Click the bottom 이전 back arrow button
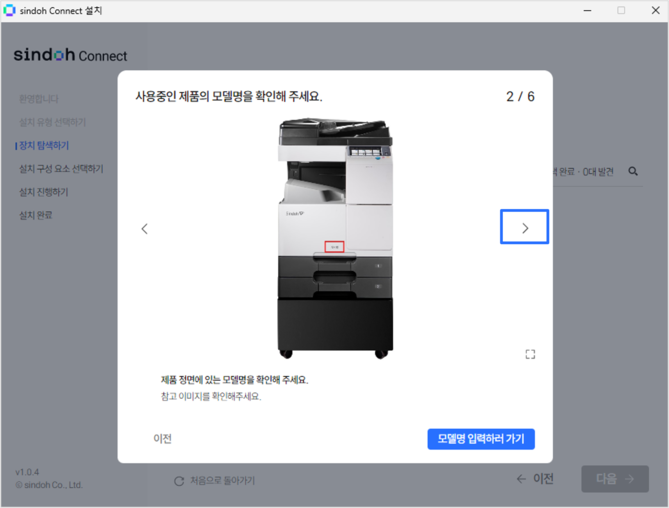Image resolution: width=669 pixels, height=508 pixels. tap(535, 479)
